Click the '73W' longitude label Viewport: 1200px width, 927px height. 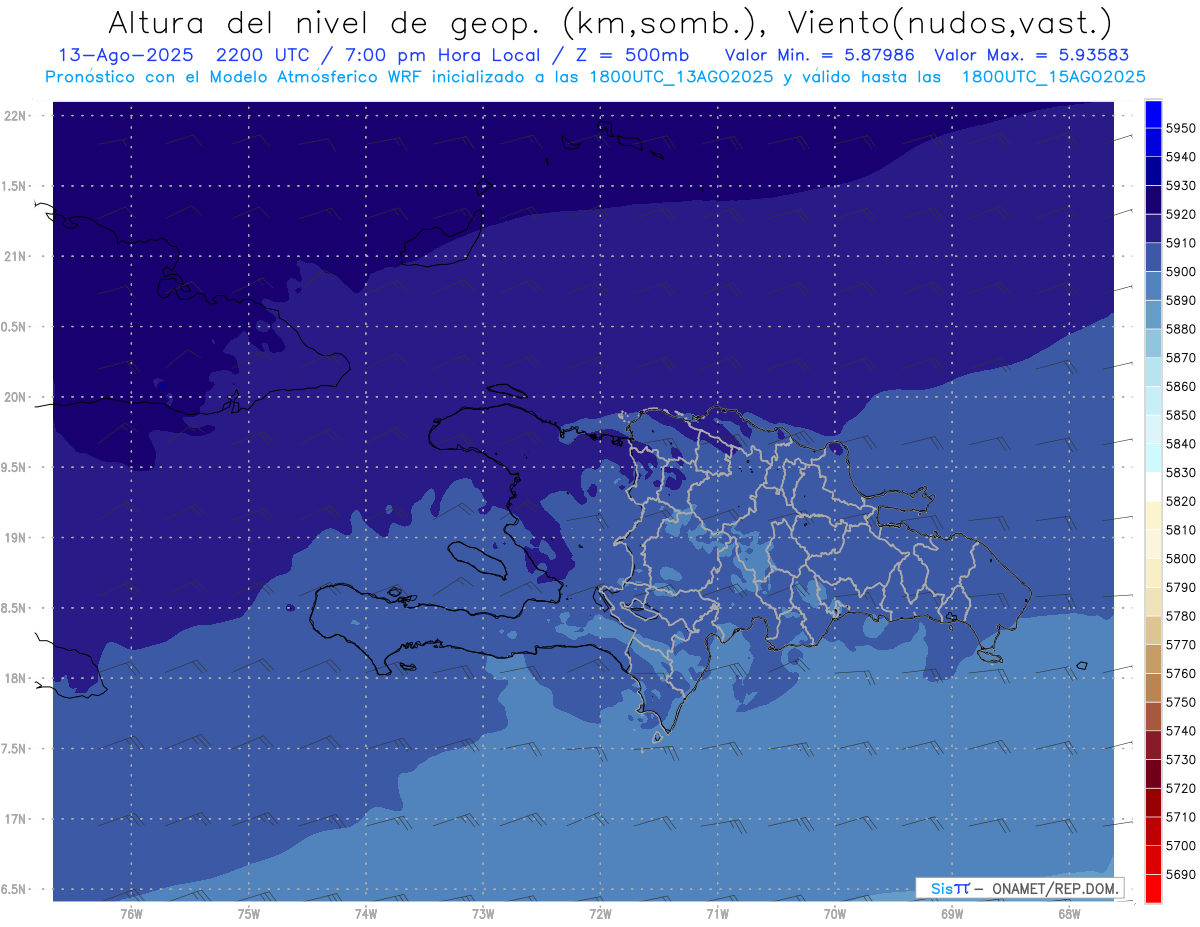click(483, 913)
